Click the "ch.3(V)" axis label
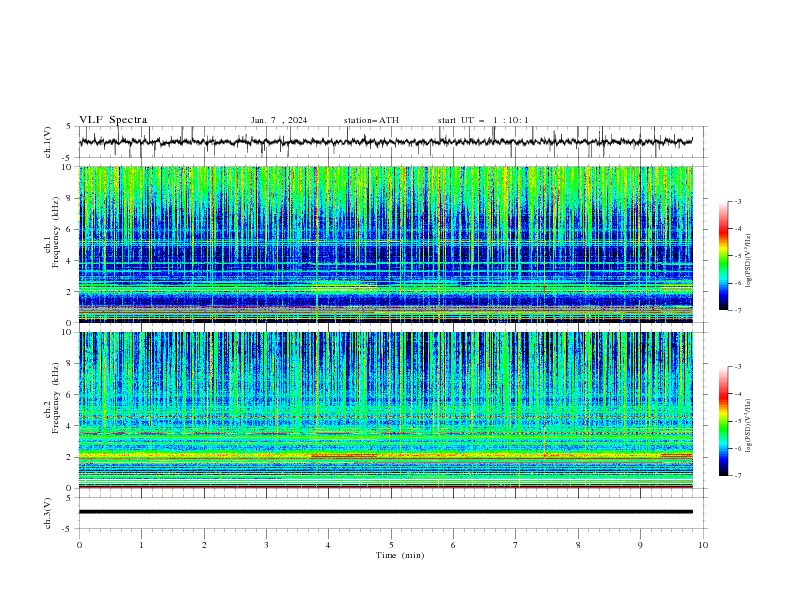This screenshot has width=792, height=612. [48, 513]
